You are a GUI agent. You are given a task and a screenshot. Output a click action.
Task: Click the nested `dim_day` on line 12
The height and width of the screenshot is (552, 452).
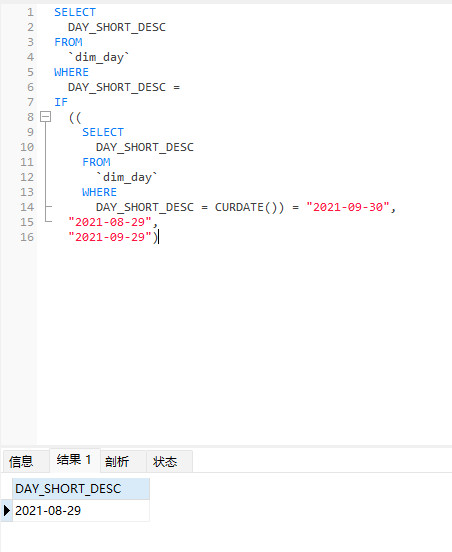coord(127,177)
